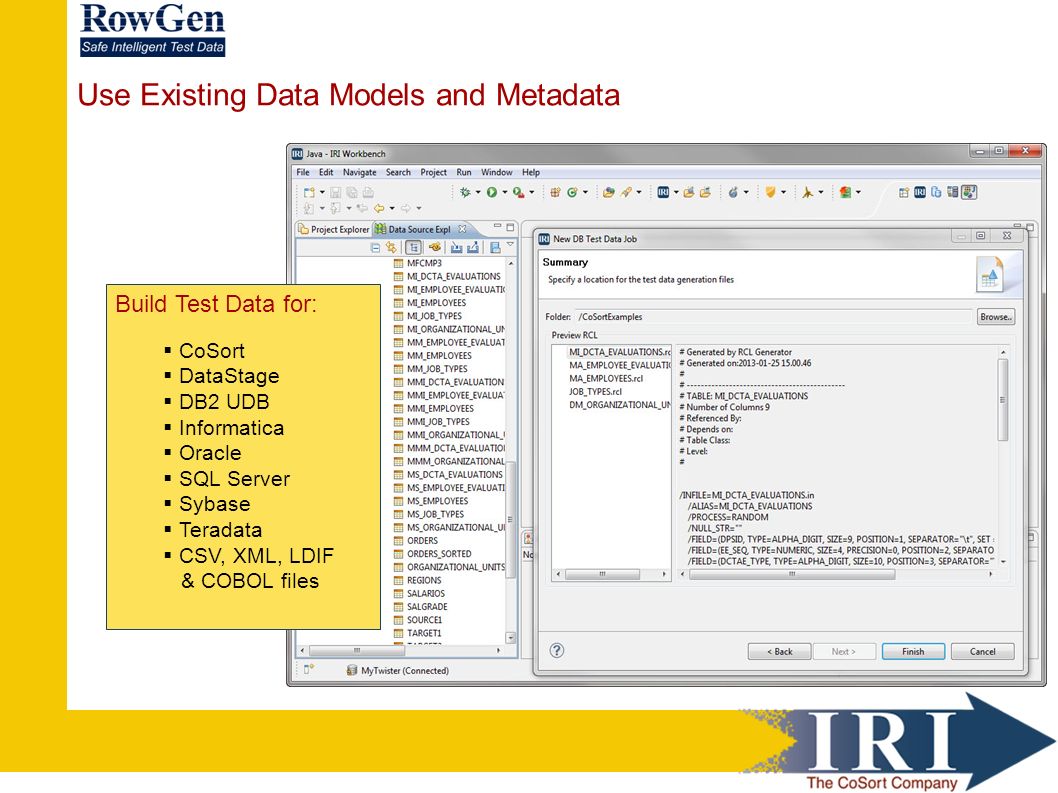The height and width of the screenshot is (793, 1058).
Task: Switch to the IRI perspective icon
Action: point(920,192)
